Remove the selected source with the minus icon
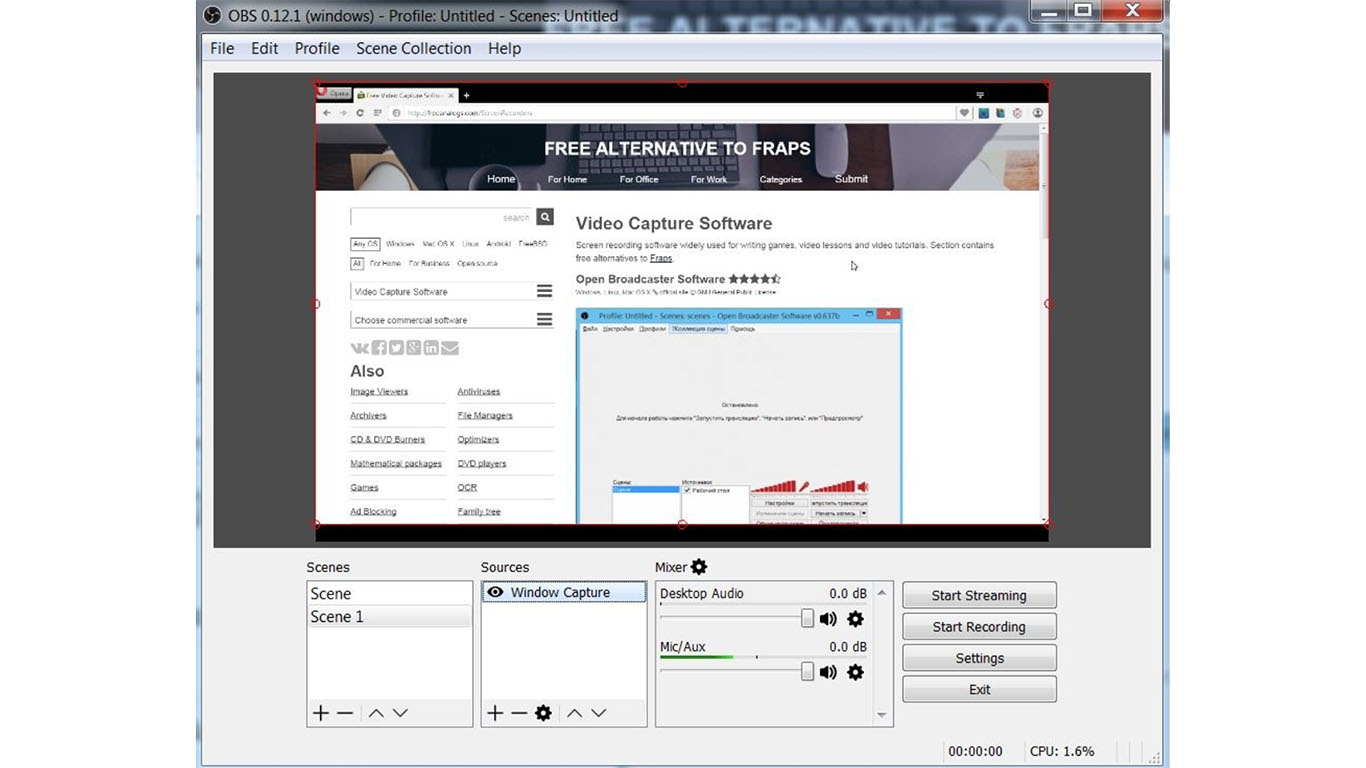This screenshot has height=768, width=1366. [x=519, y=713]
